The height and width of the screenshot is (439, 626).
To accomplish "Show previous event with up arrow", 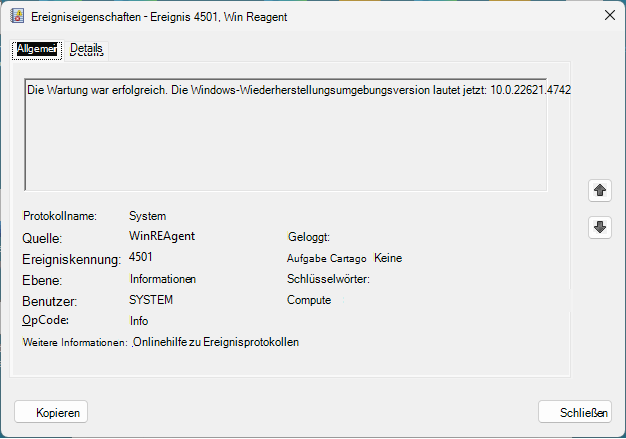I will [x=600, y=190].
